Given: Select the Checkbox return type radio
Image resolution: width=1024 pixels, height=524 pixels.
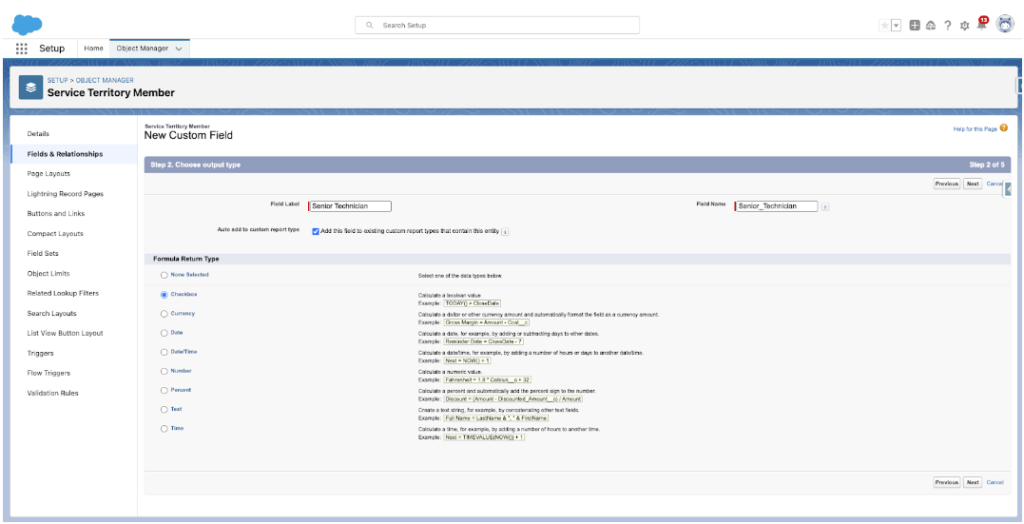Looking at the screenshot, I should click(x=164, y=295).
